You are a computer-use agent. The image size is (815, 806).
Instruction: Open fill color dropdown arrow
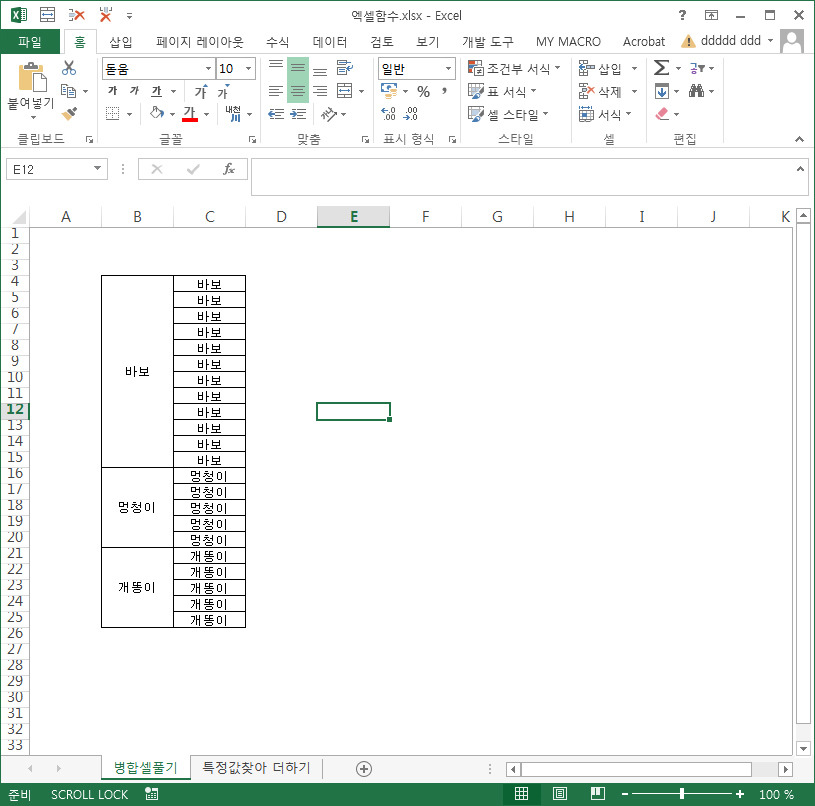click(172, 114)
